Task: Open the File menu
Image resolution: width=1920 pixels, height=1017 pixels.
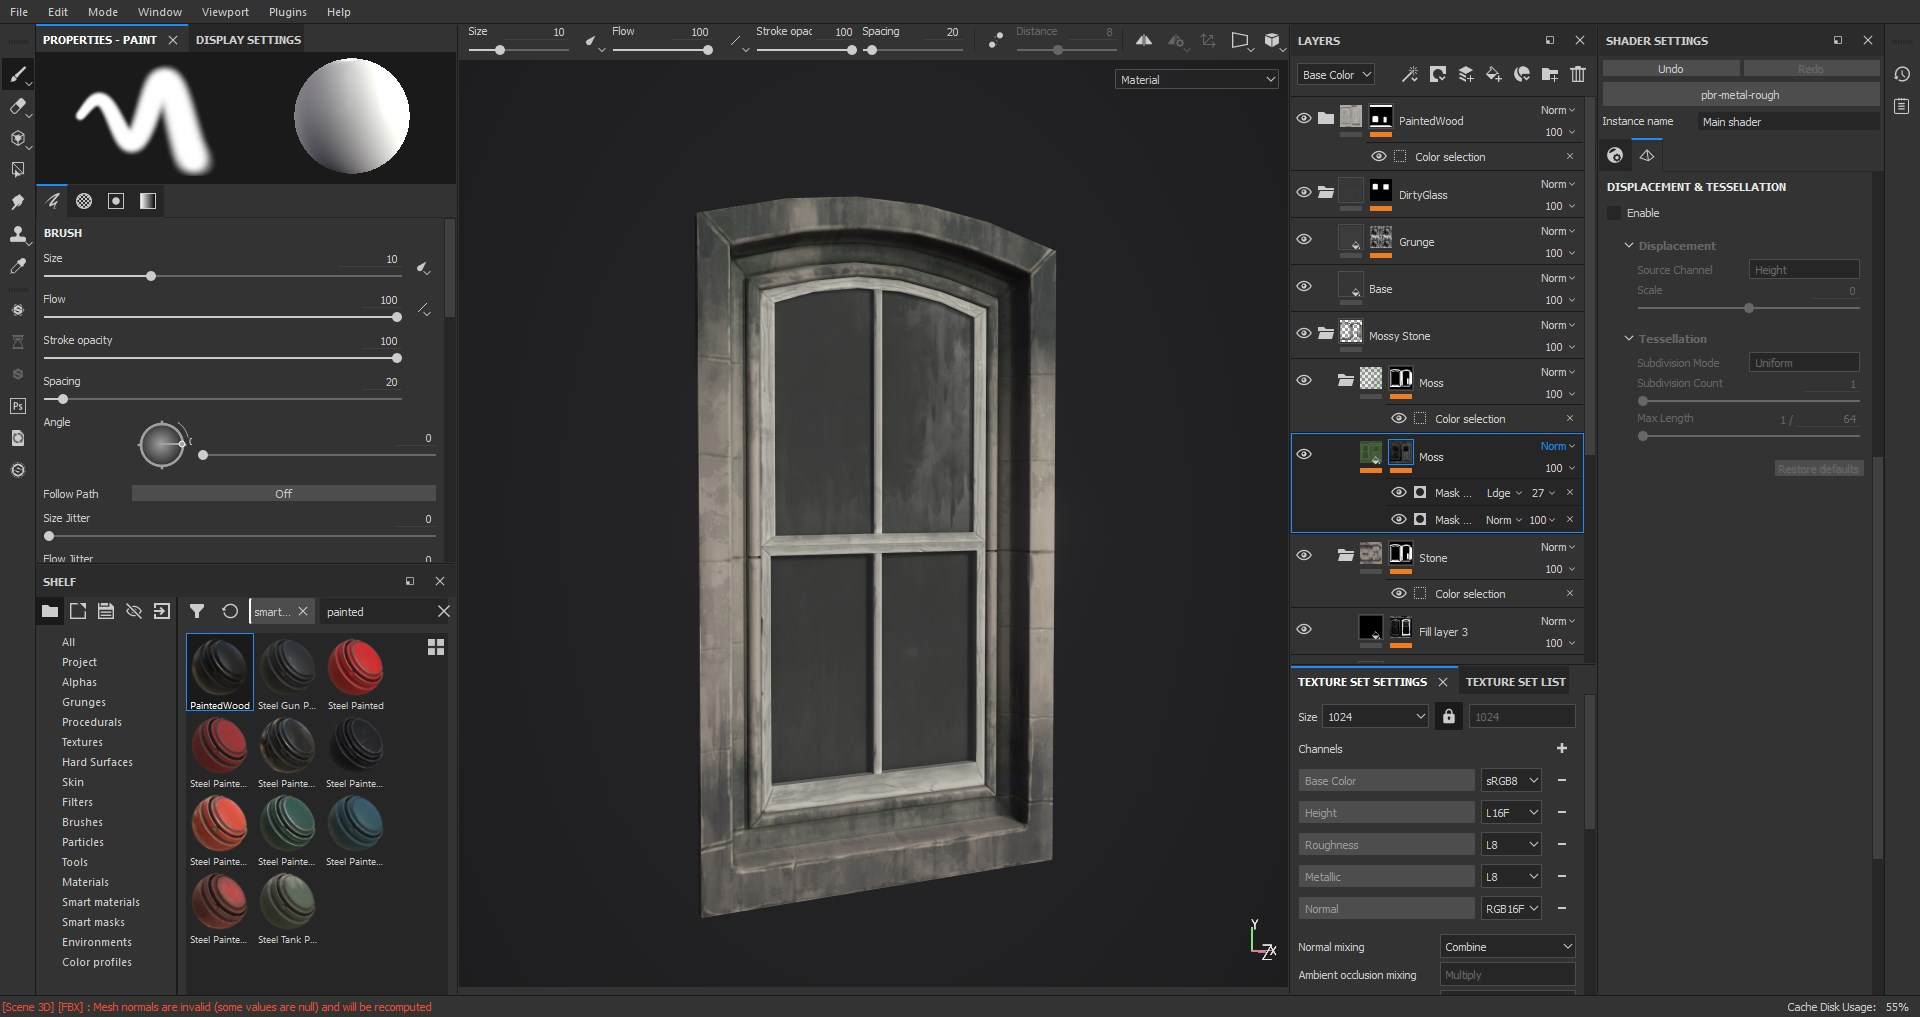Action: tap(19, 12)
